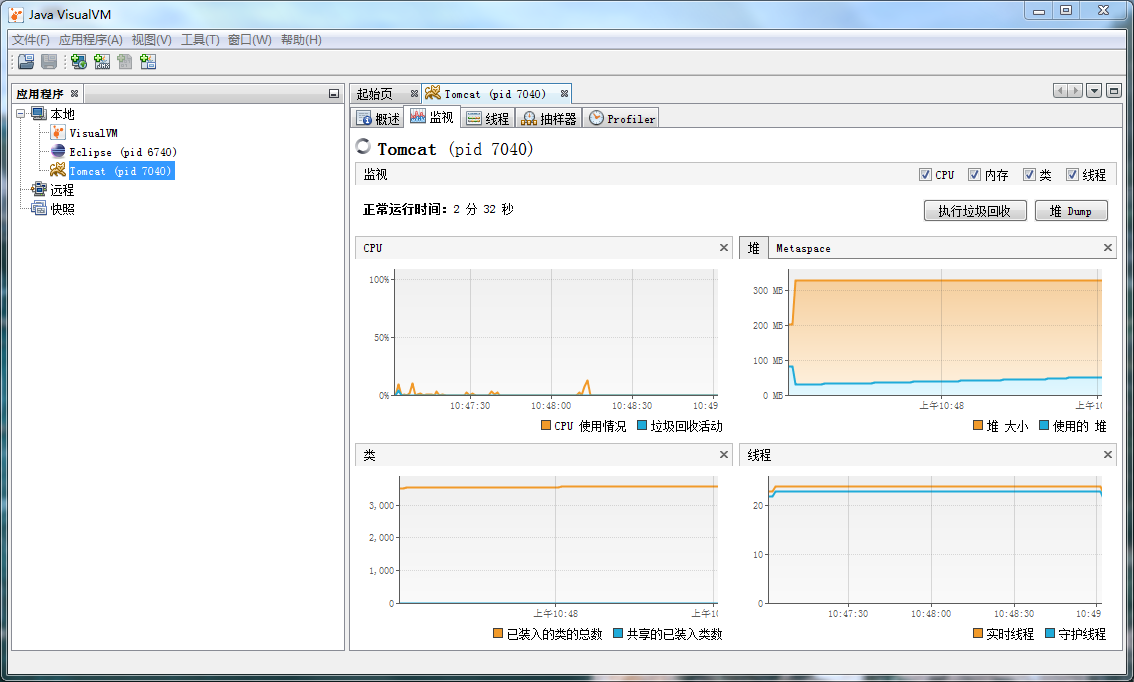This screenshot has width=1134, height=682.
Task: Open the 窗口(W) menu
Action: point(250,40)
